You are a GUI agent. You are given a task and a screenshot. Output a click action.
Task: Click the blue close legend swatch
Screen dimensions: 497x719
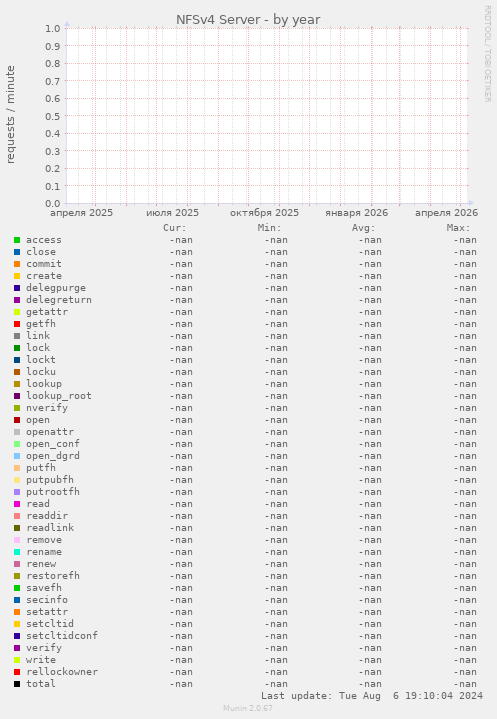[17, 252]
